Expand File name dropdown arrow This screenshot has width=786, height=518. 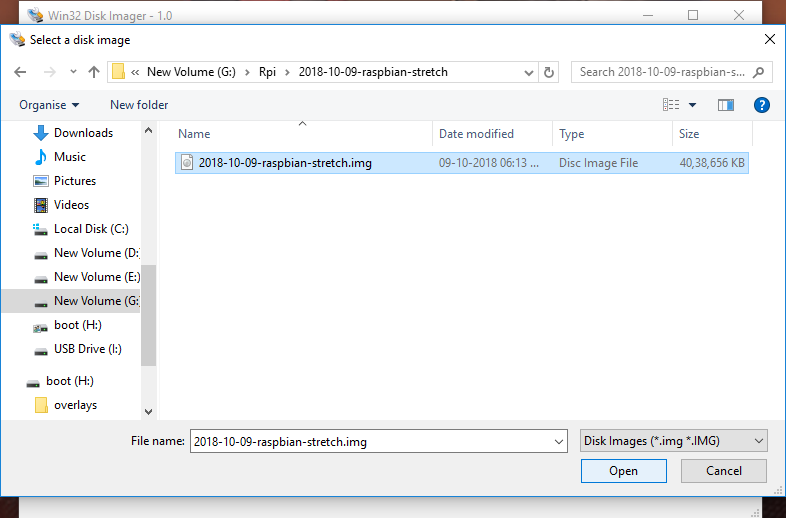[558, 442]
